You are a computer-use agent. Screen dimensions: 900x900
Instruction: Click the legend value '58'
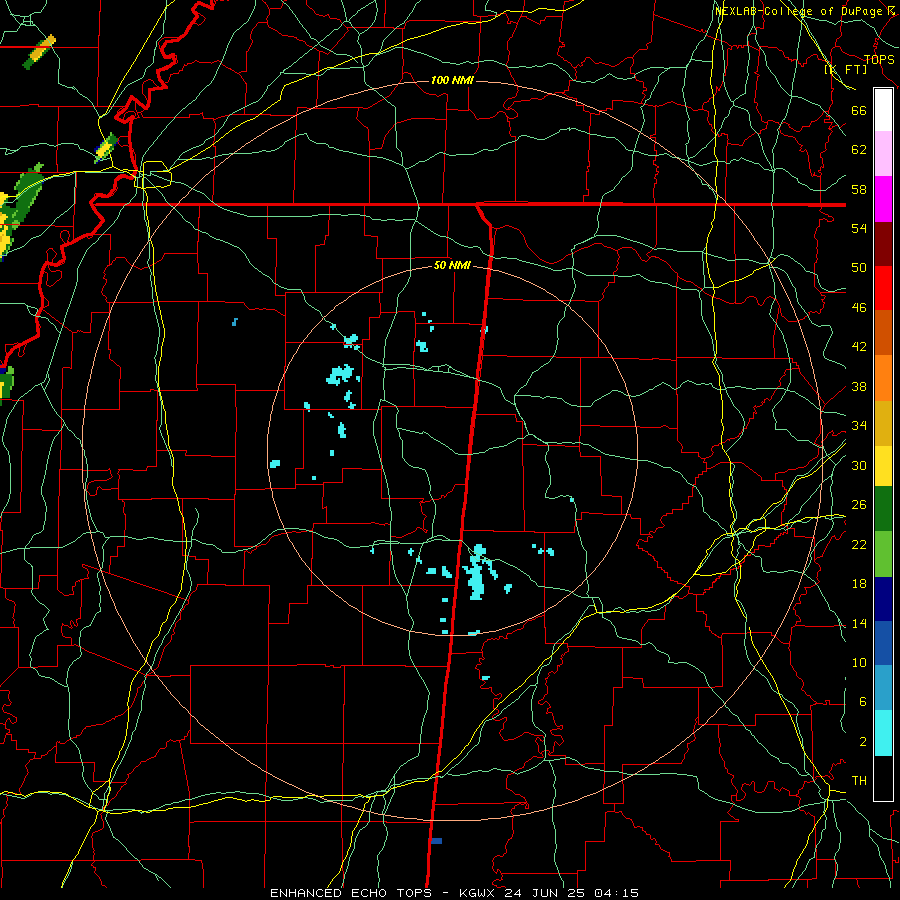click(x=859, y=189)
